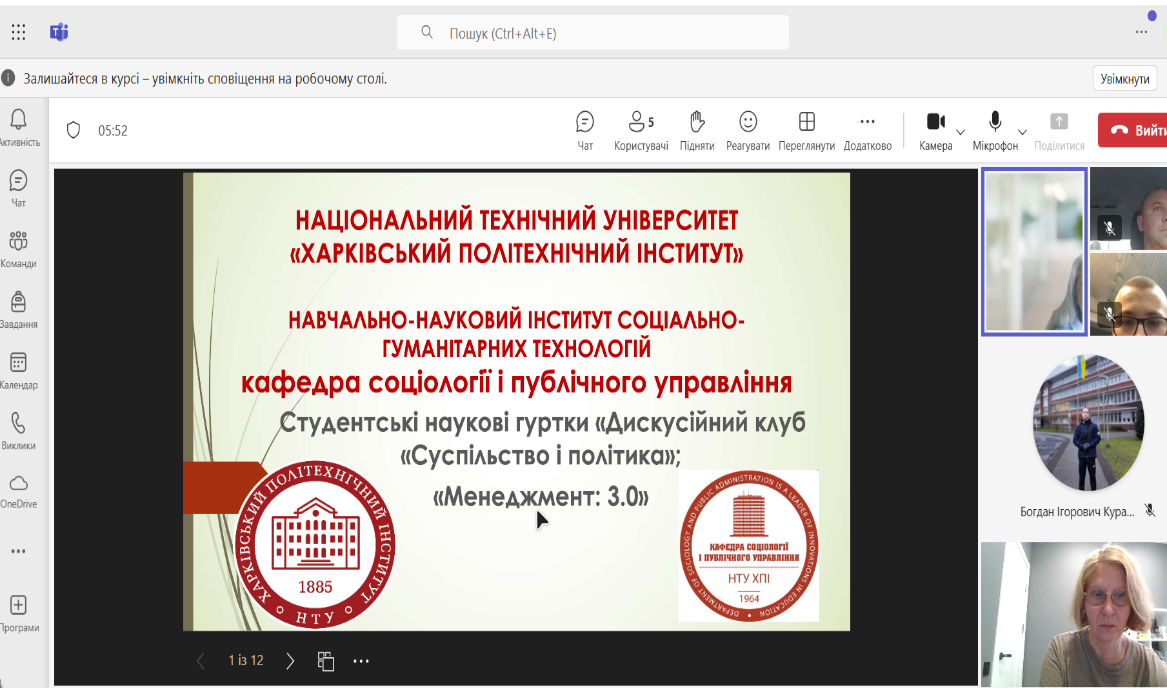1167x688 pixels.
Task: Select the highlighted blurred participant video
Action: [x=1035, y=252]
